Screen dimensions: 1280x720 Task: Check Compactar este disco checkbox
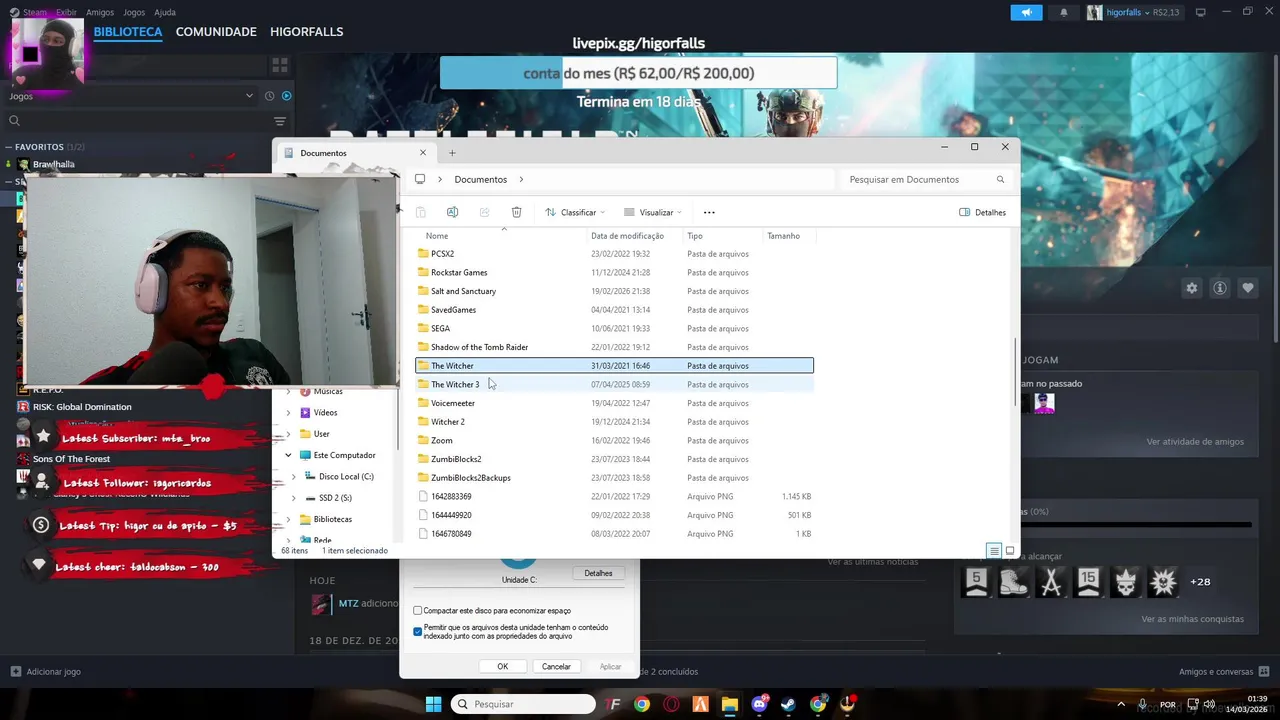(x=418, y=610)
